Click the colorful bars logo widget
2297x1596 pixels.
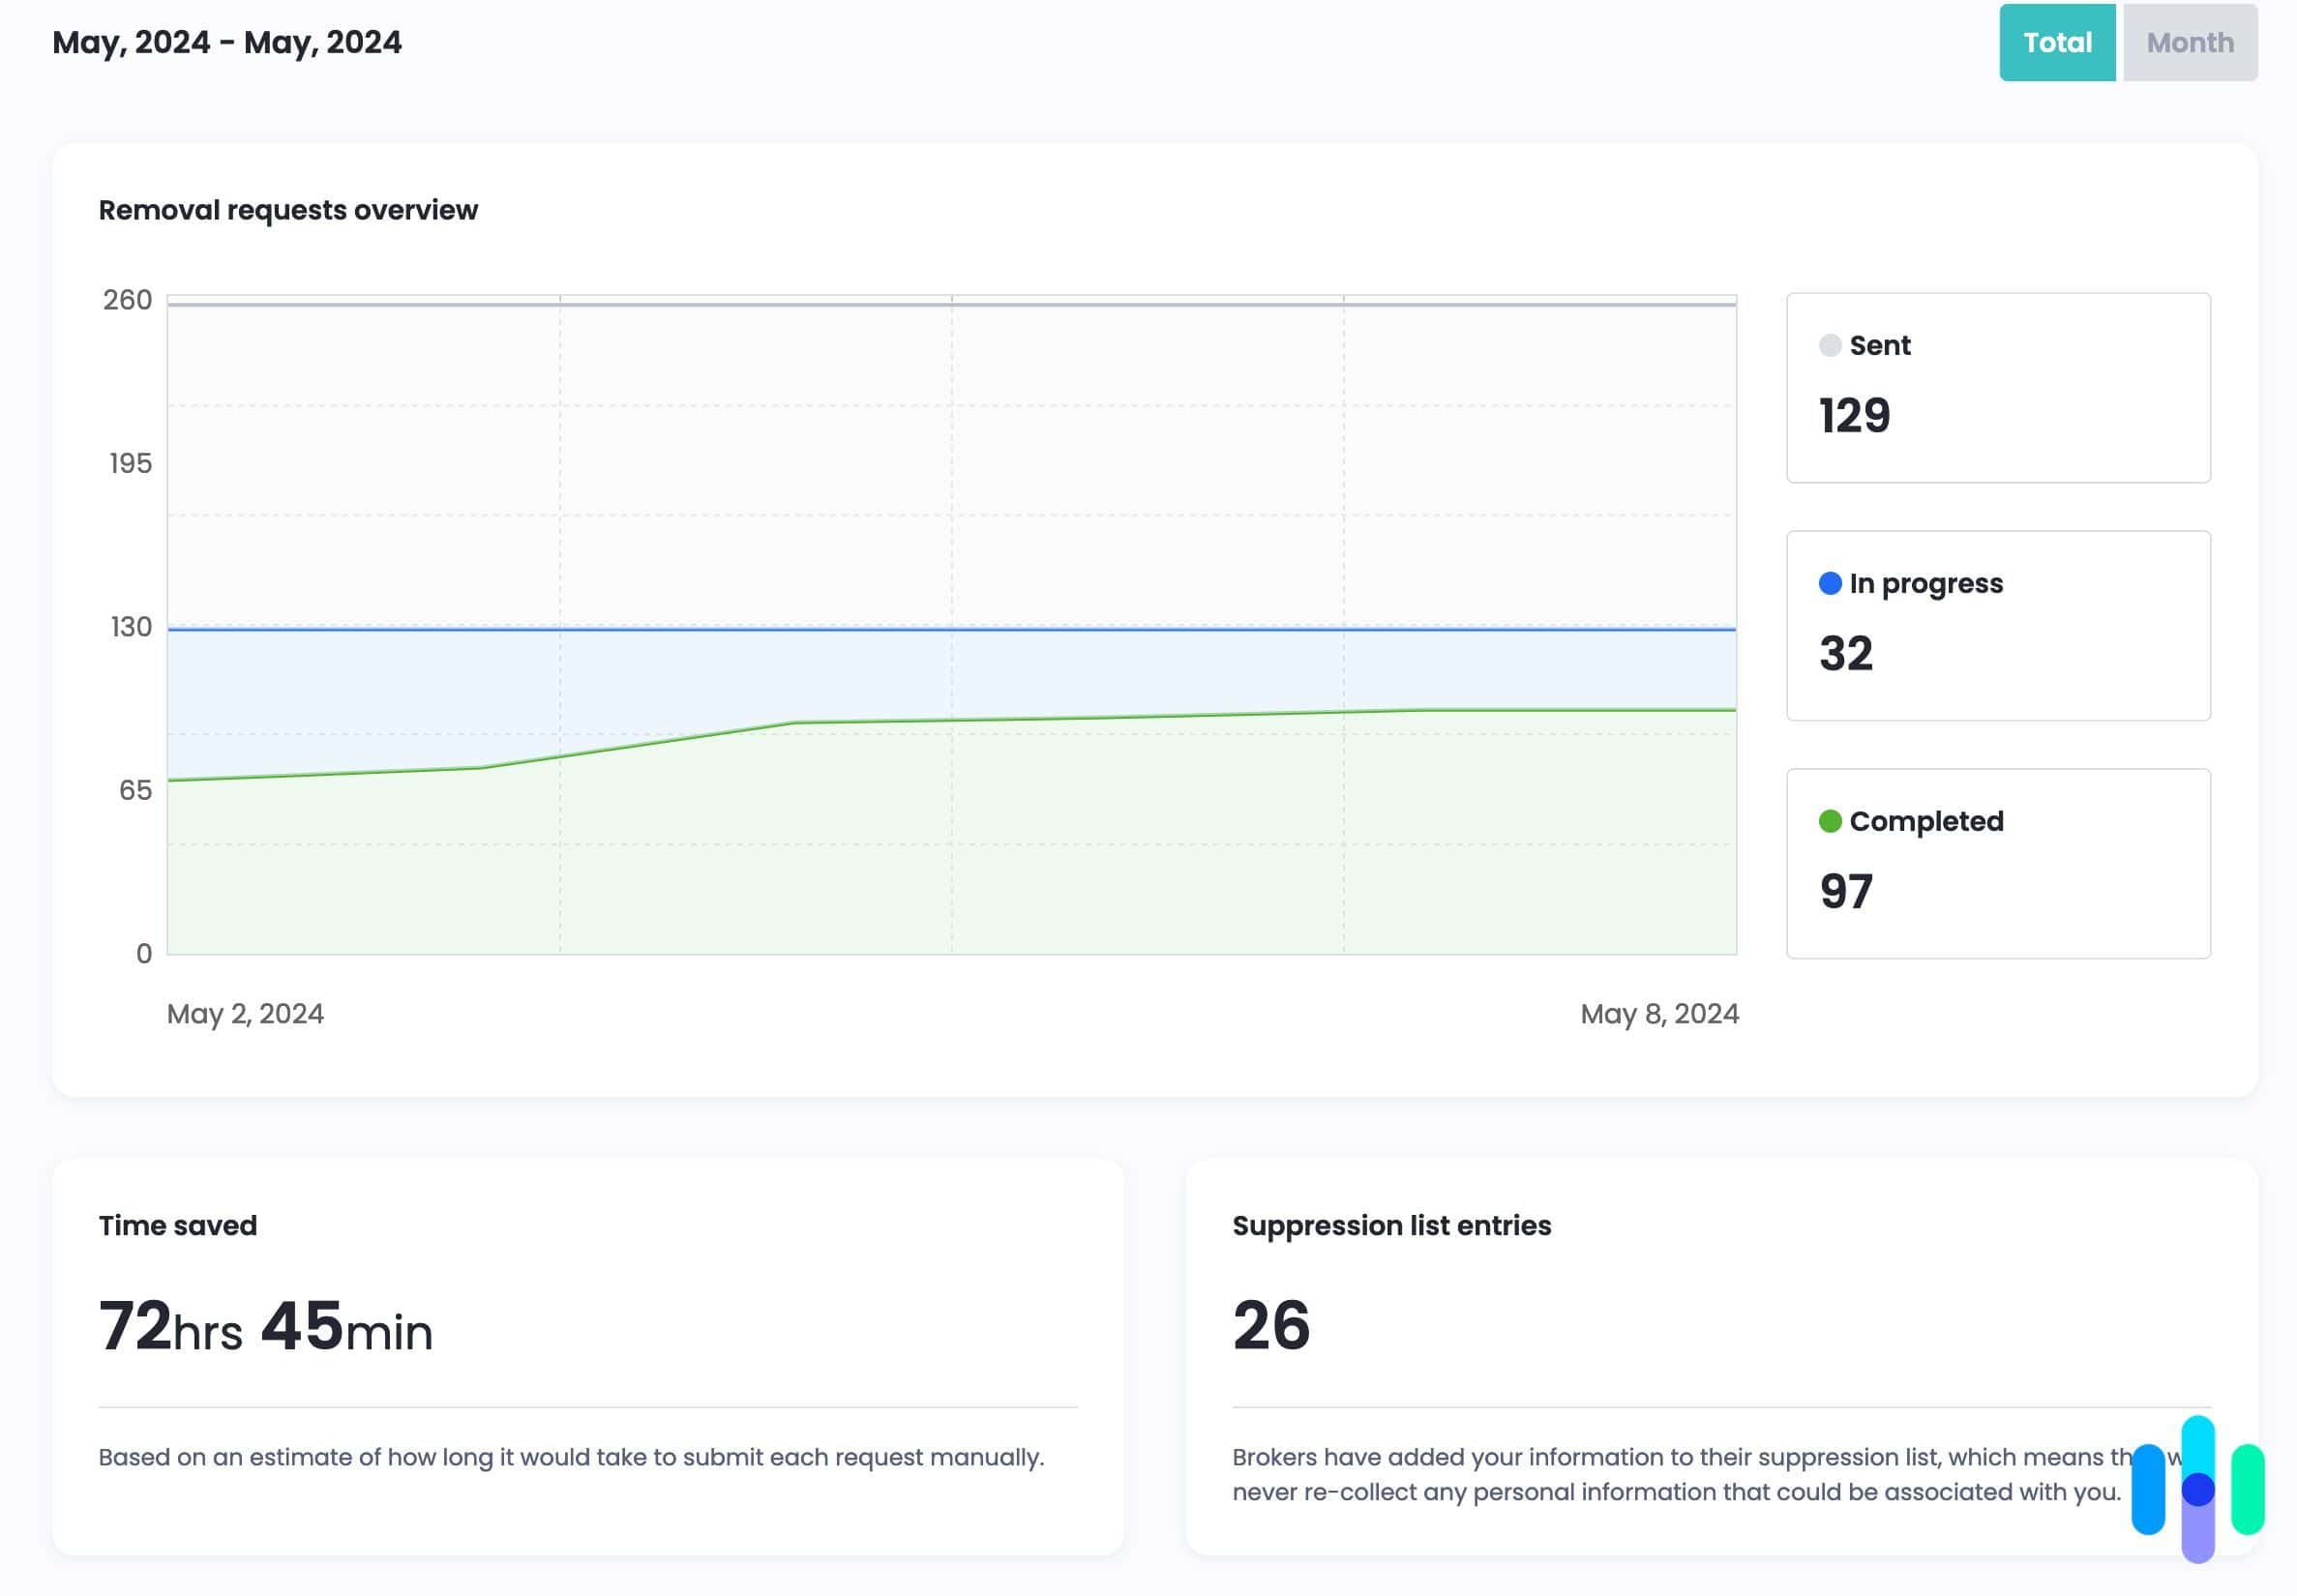pyautogui.click(x=2197, y=1489)
